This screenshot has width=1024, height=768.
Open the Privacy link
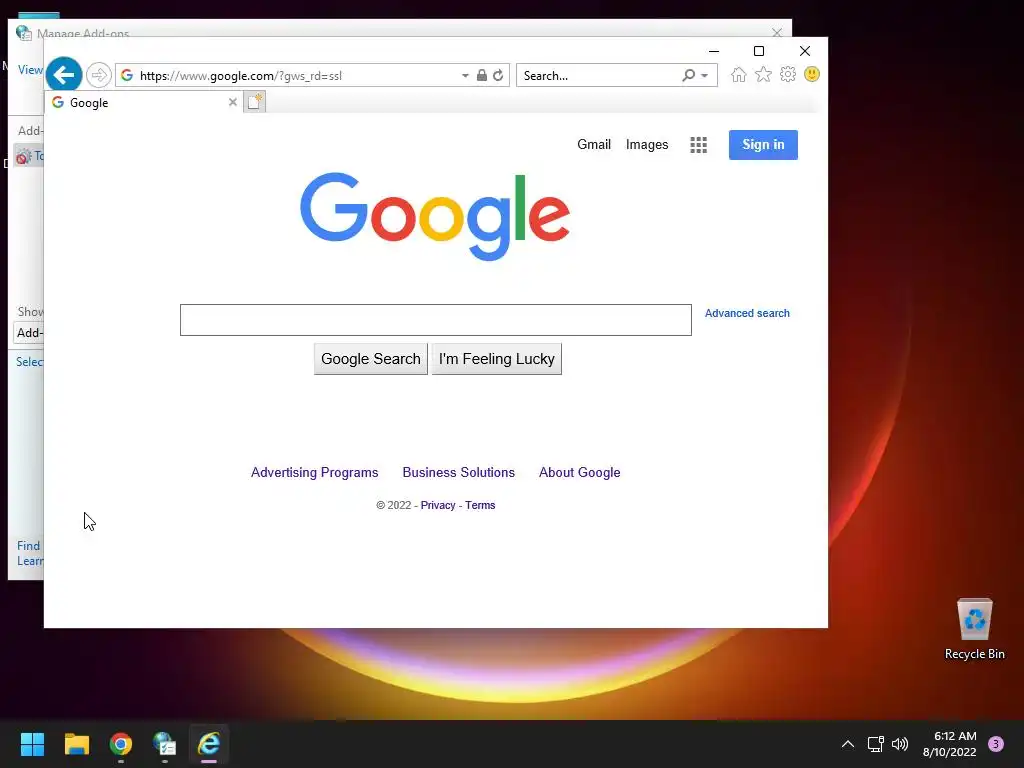tap(438, 505)
